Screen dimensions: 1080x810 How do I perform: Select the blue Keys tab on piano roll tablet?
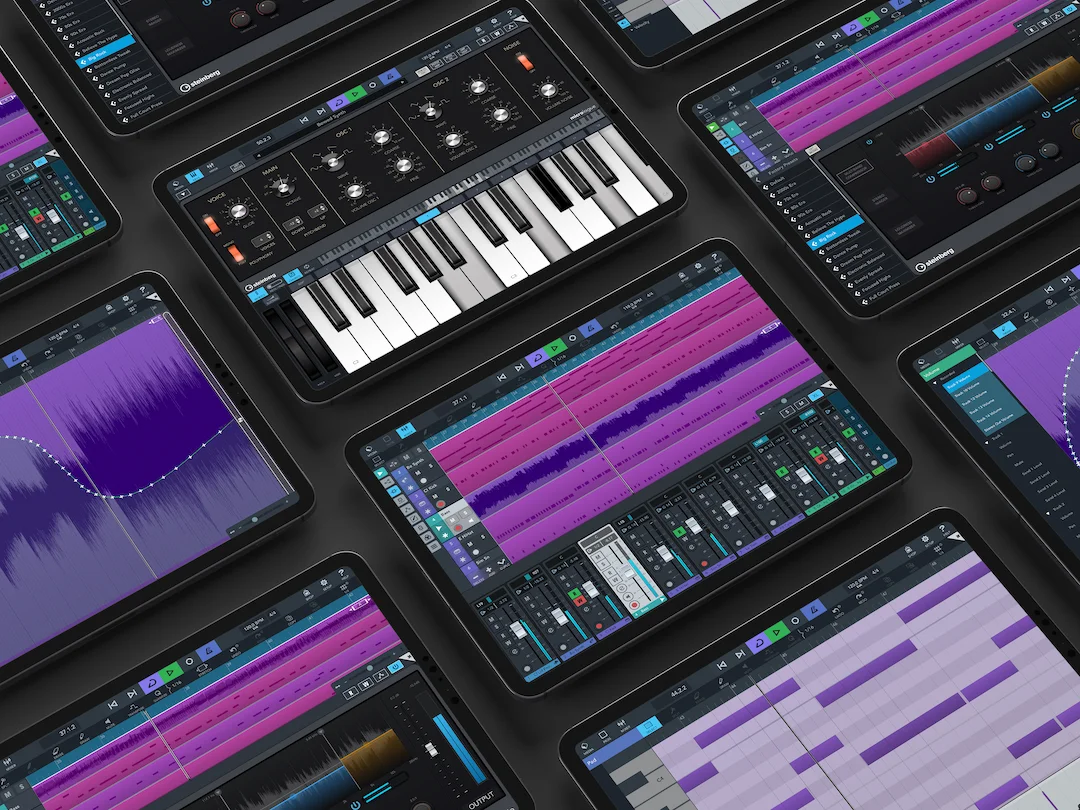coord(648,726)
